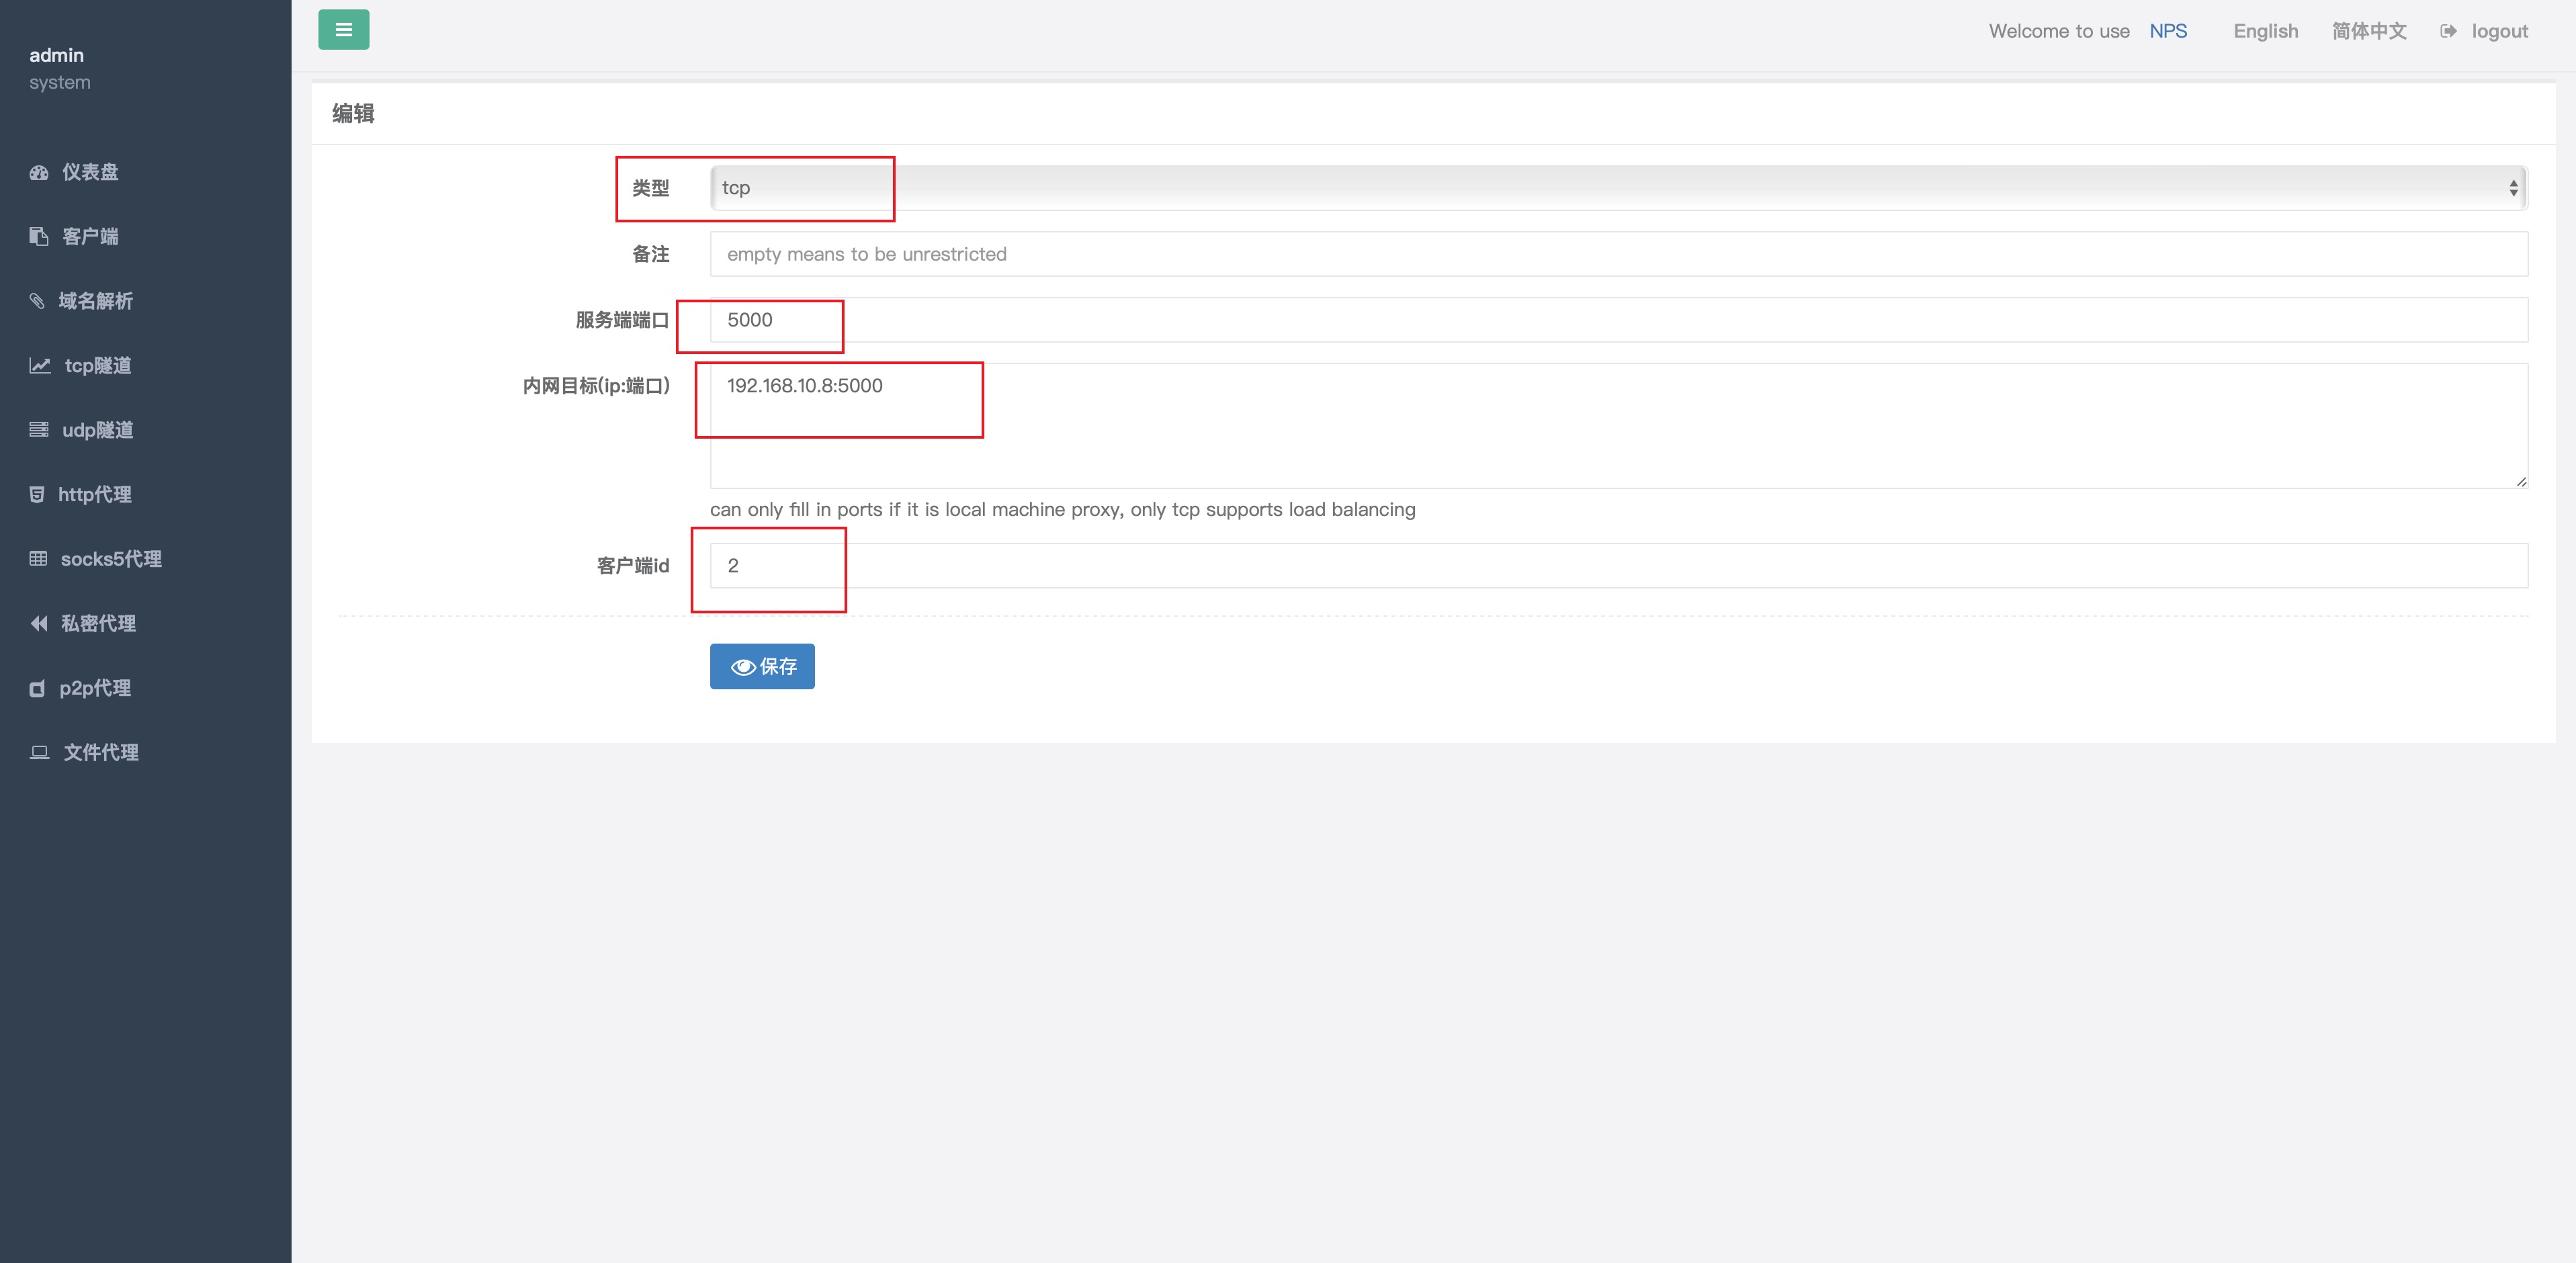This screenshot has height=1263, width=2576.
Task: Click the laptop icon beside 文件代理
Action: (x=40, y=752)
